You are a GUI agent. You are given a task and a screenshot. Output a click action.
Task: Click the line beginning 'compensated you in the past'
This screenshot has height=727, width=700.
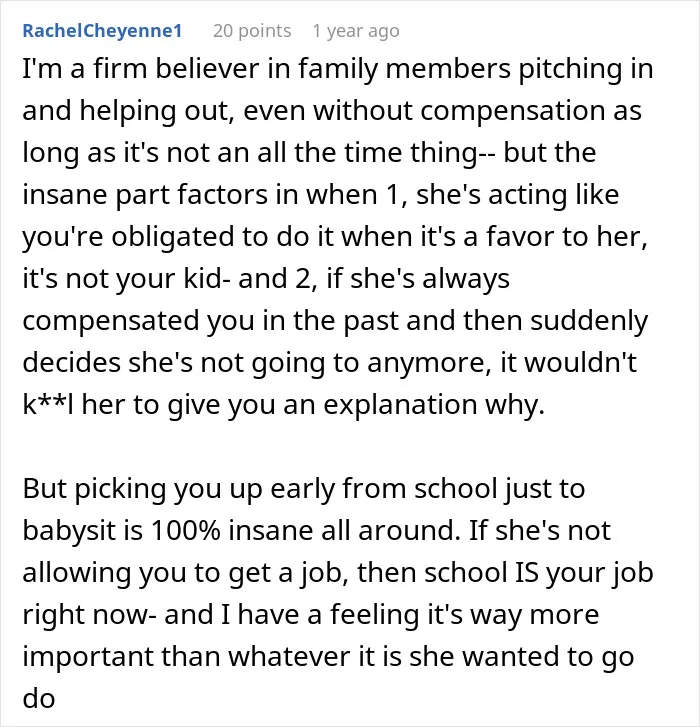335,321
